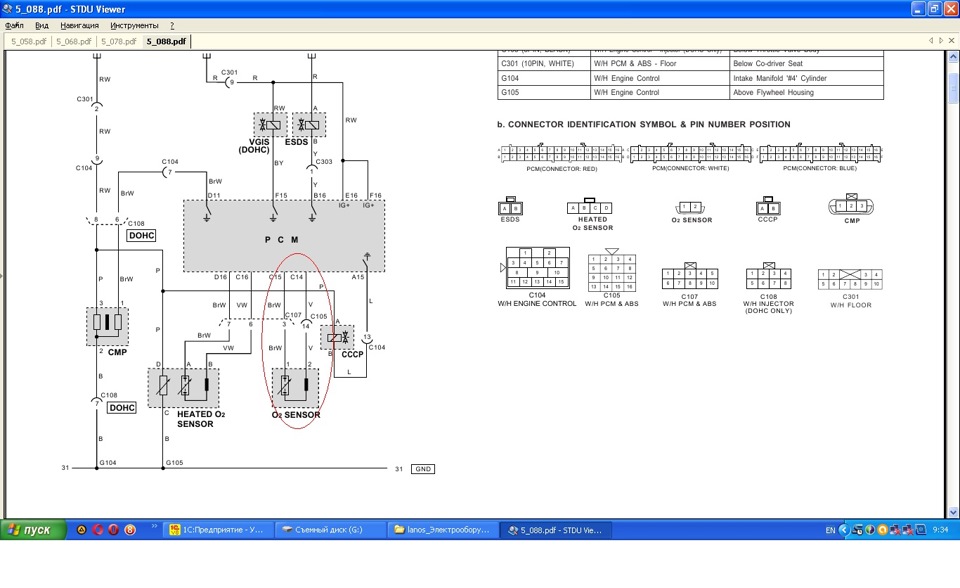Close the current document tab with X
Viewport: 960px width, 588px height.
[x=951, y=40]
